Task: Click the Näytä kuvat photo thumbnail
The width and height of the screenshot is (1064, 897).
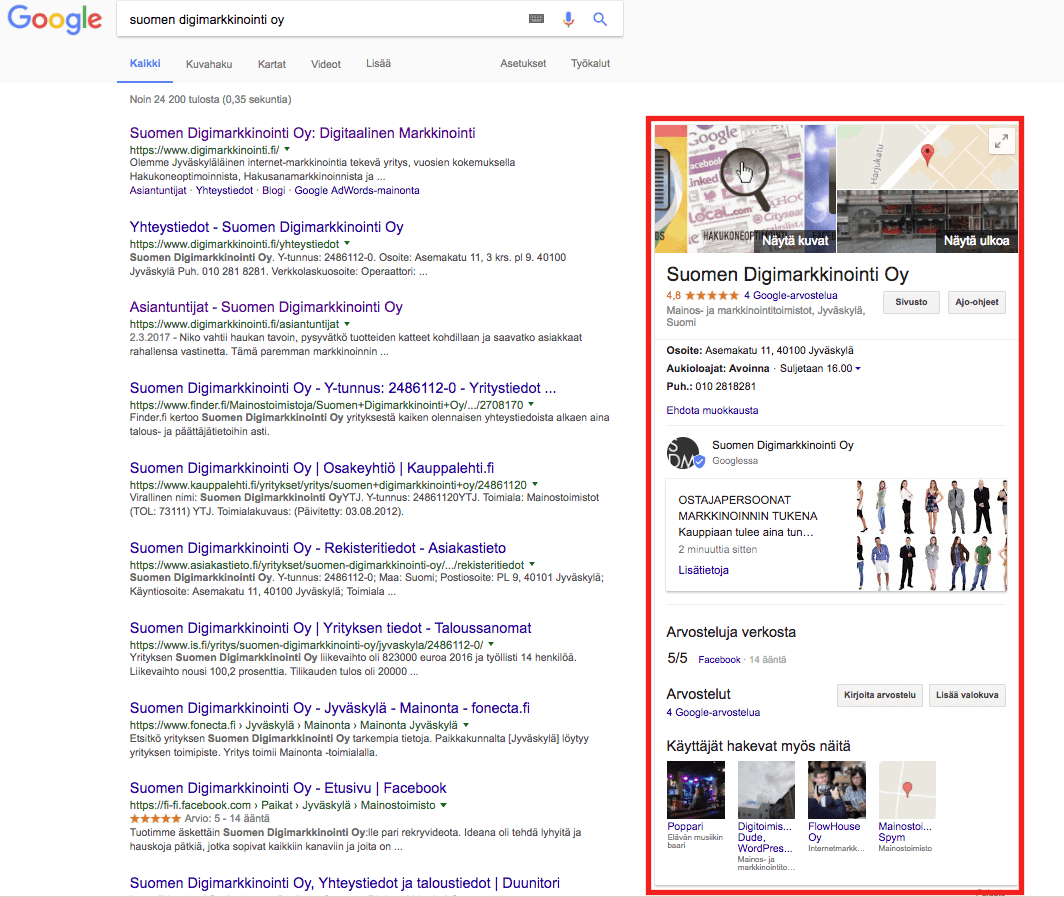Action: point(745,188)
